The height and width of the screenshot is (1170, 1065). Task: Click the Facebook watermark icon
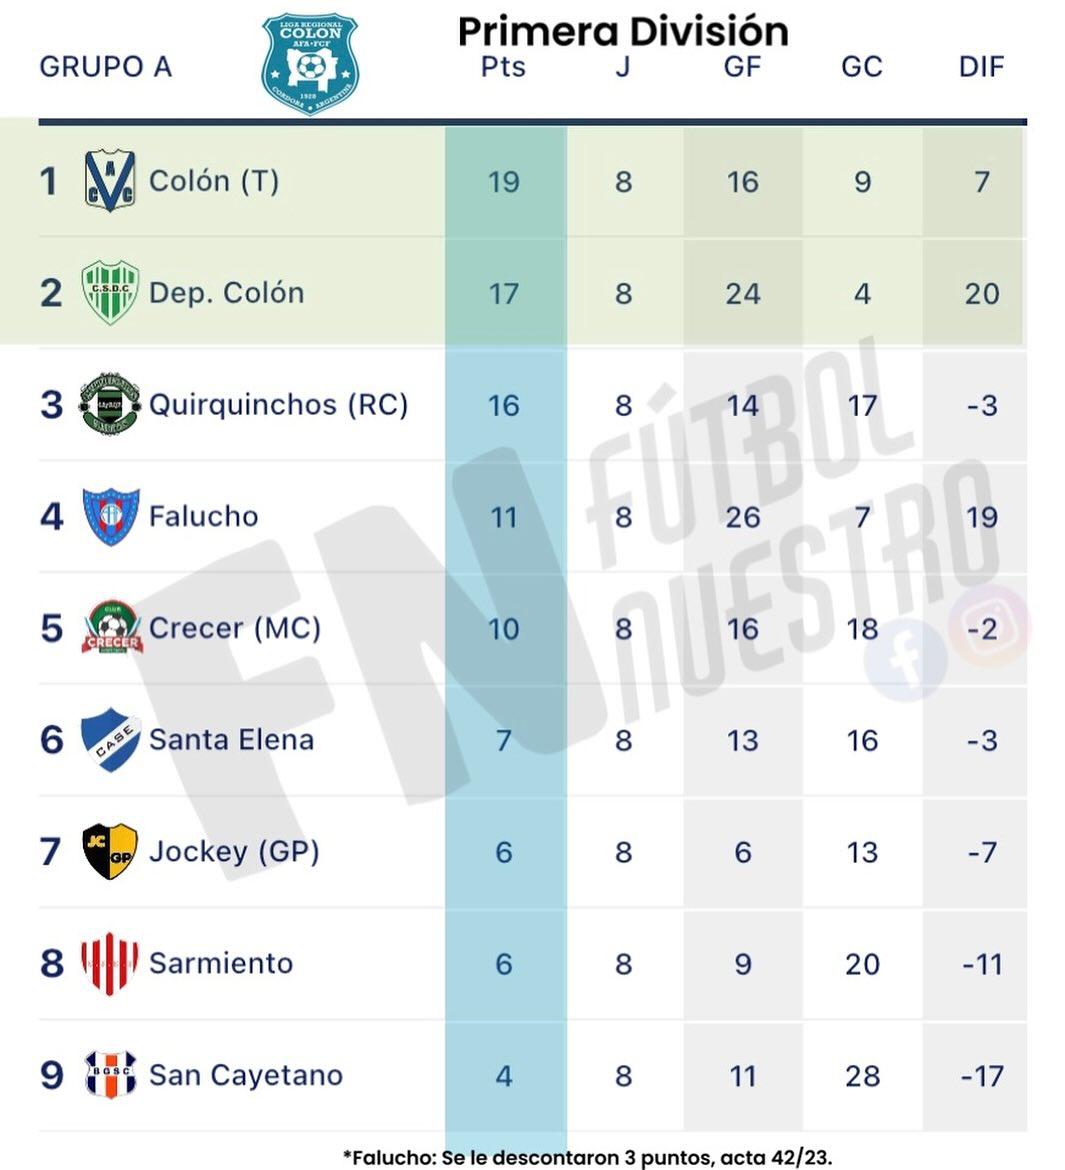point(906,661)
